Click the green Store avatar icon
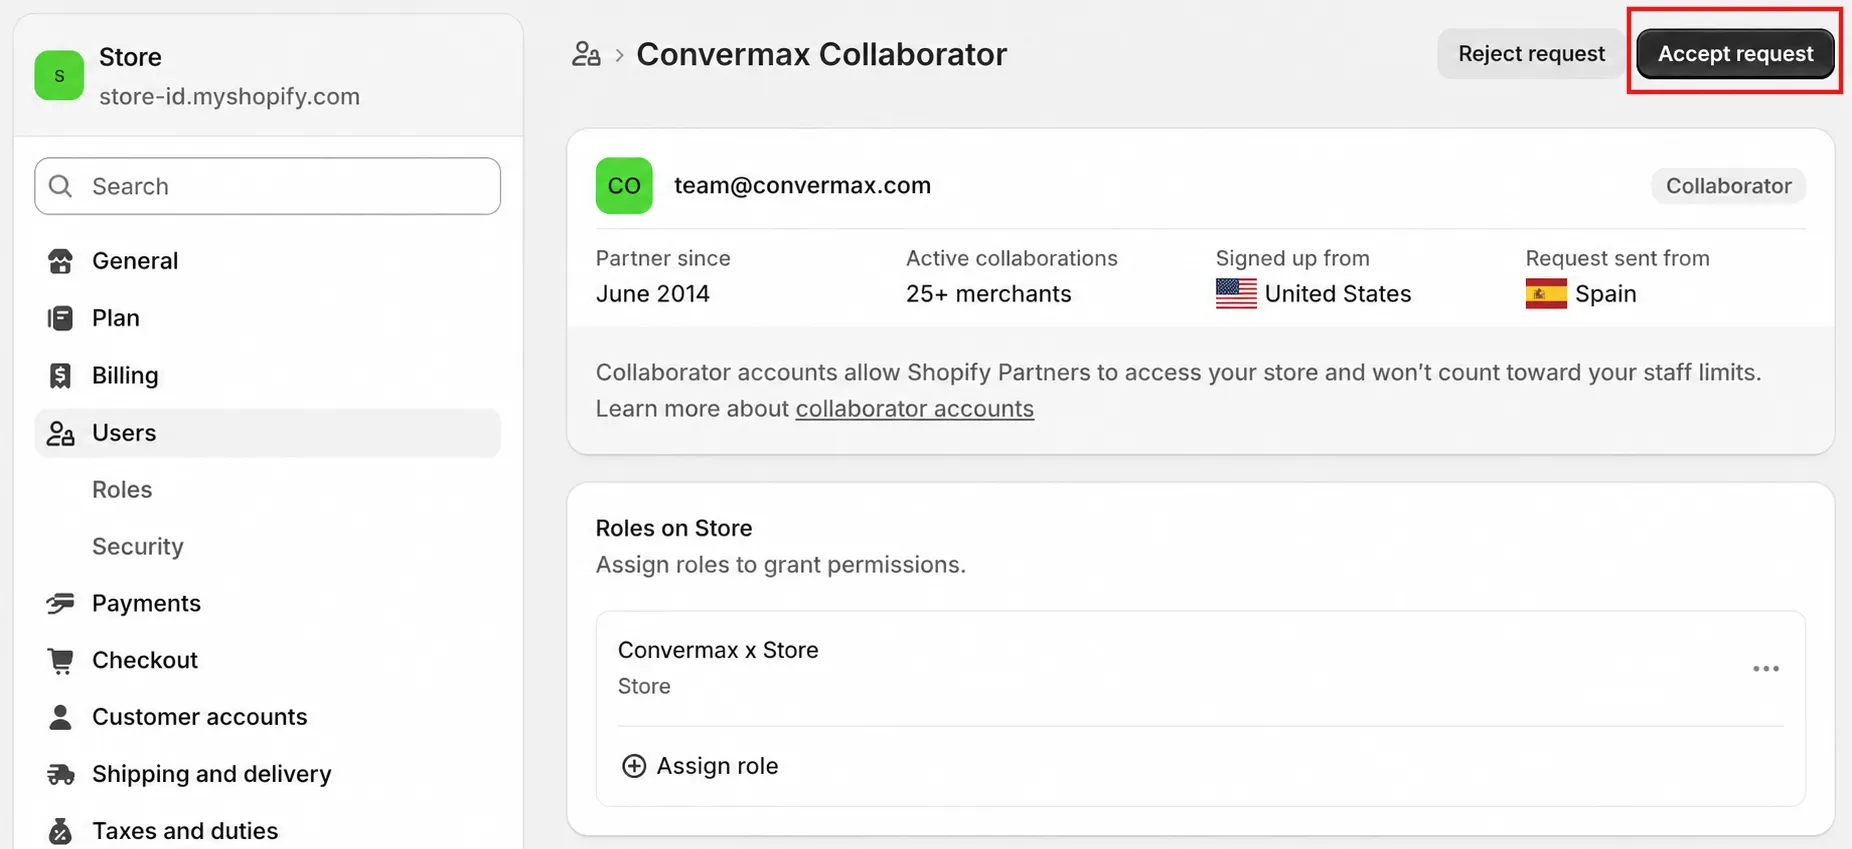This screenshot has width=1852, height=849. click(x=59, y=76)
